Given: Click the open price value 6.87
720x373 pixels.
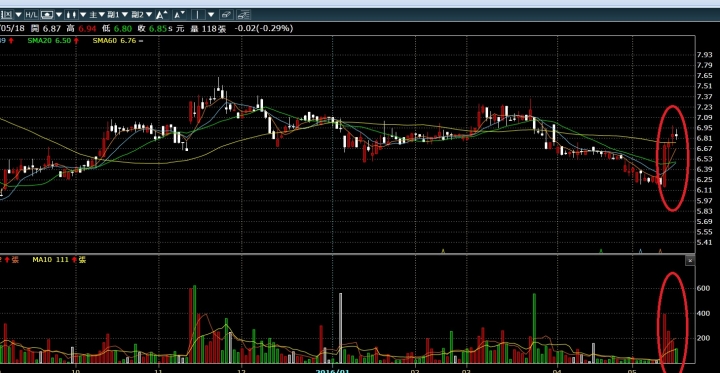Looking at the screenshot, I should [x=52, y=28].
